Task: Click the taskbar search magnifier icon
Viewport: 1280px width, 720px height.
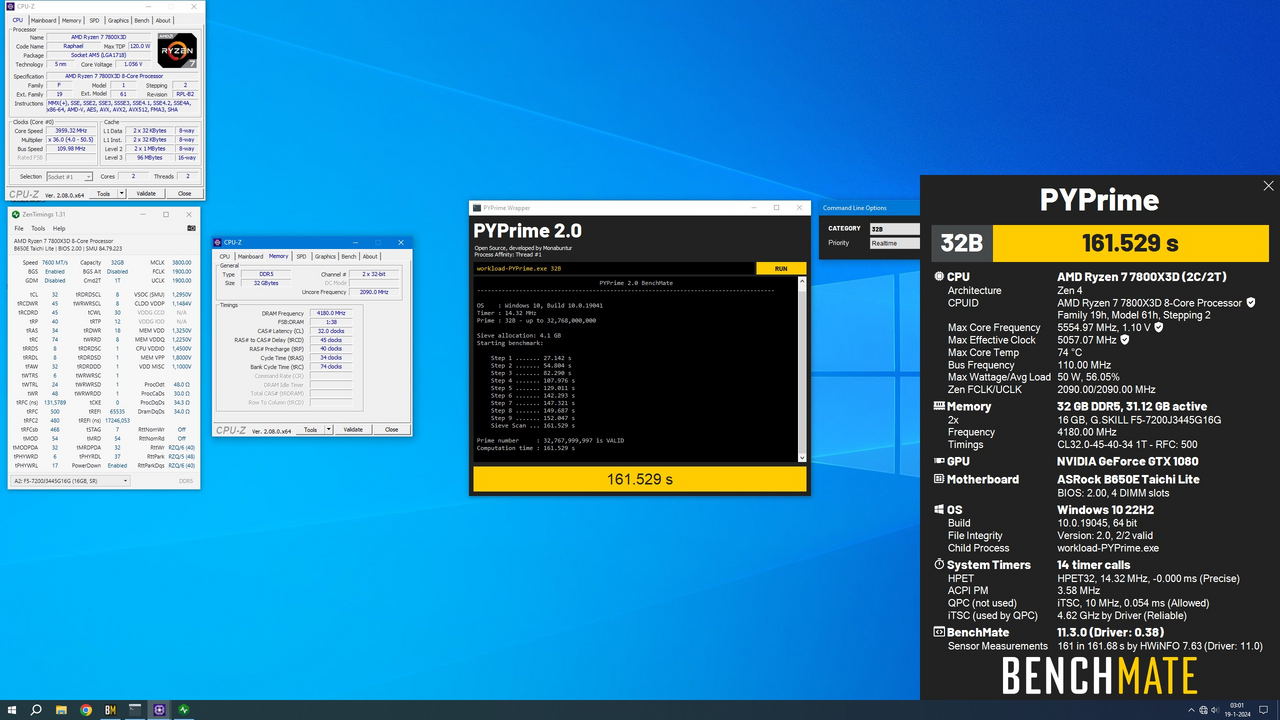Action: point(36,710)
